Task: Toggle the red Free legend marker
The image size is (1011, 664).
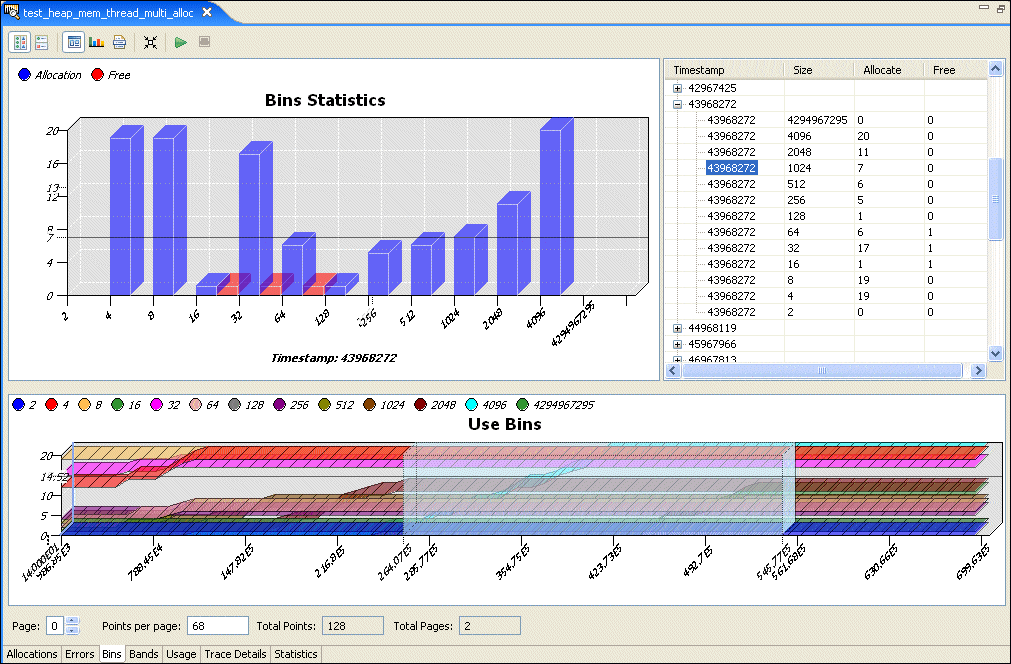Action: [x=97, y=75]
